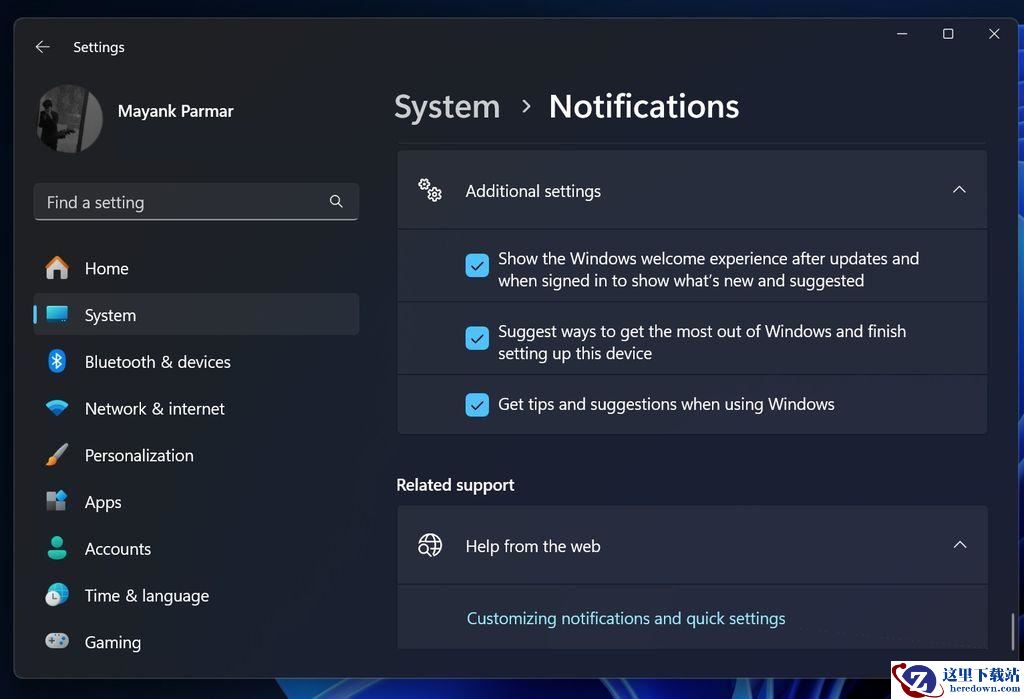Image resolution: width=1024 pixels, height=699 pixels.
Task: Click the Related support heading
Action: pos(455,485)
